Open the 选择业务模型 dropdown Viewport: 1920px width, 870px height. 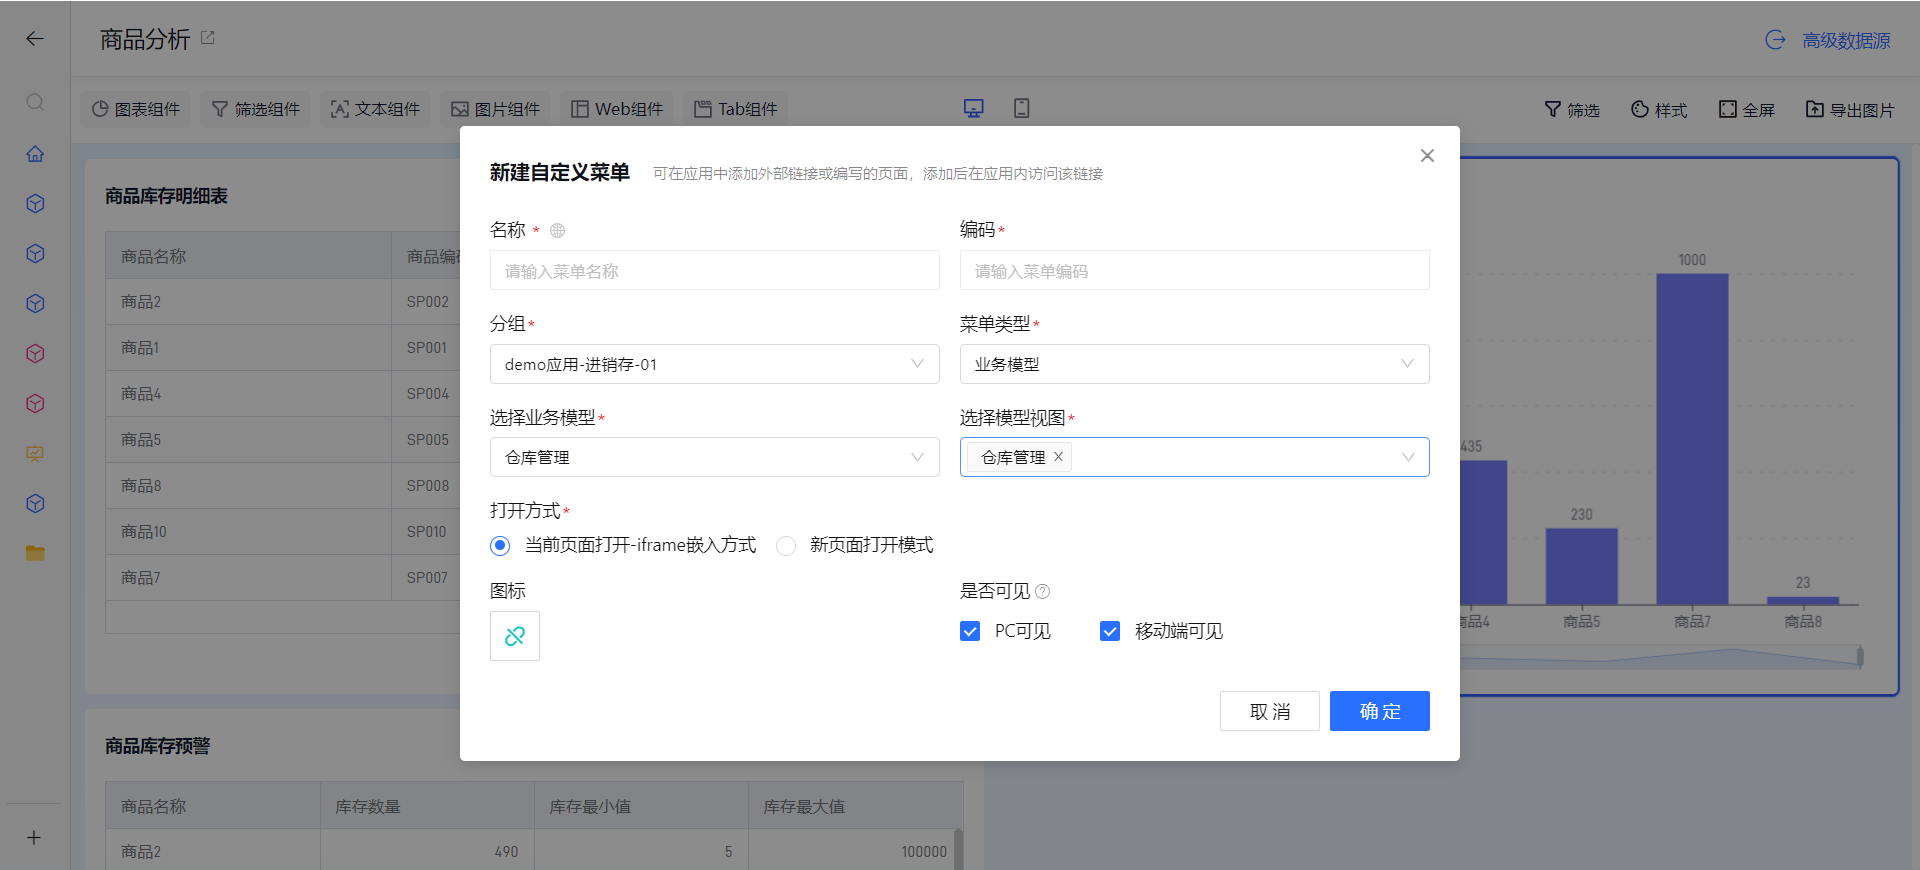[715, 457]
